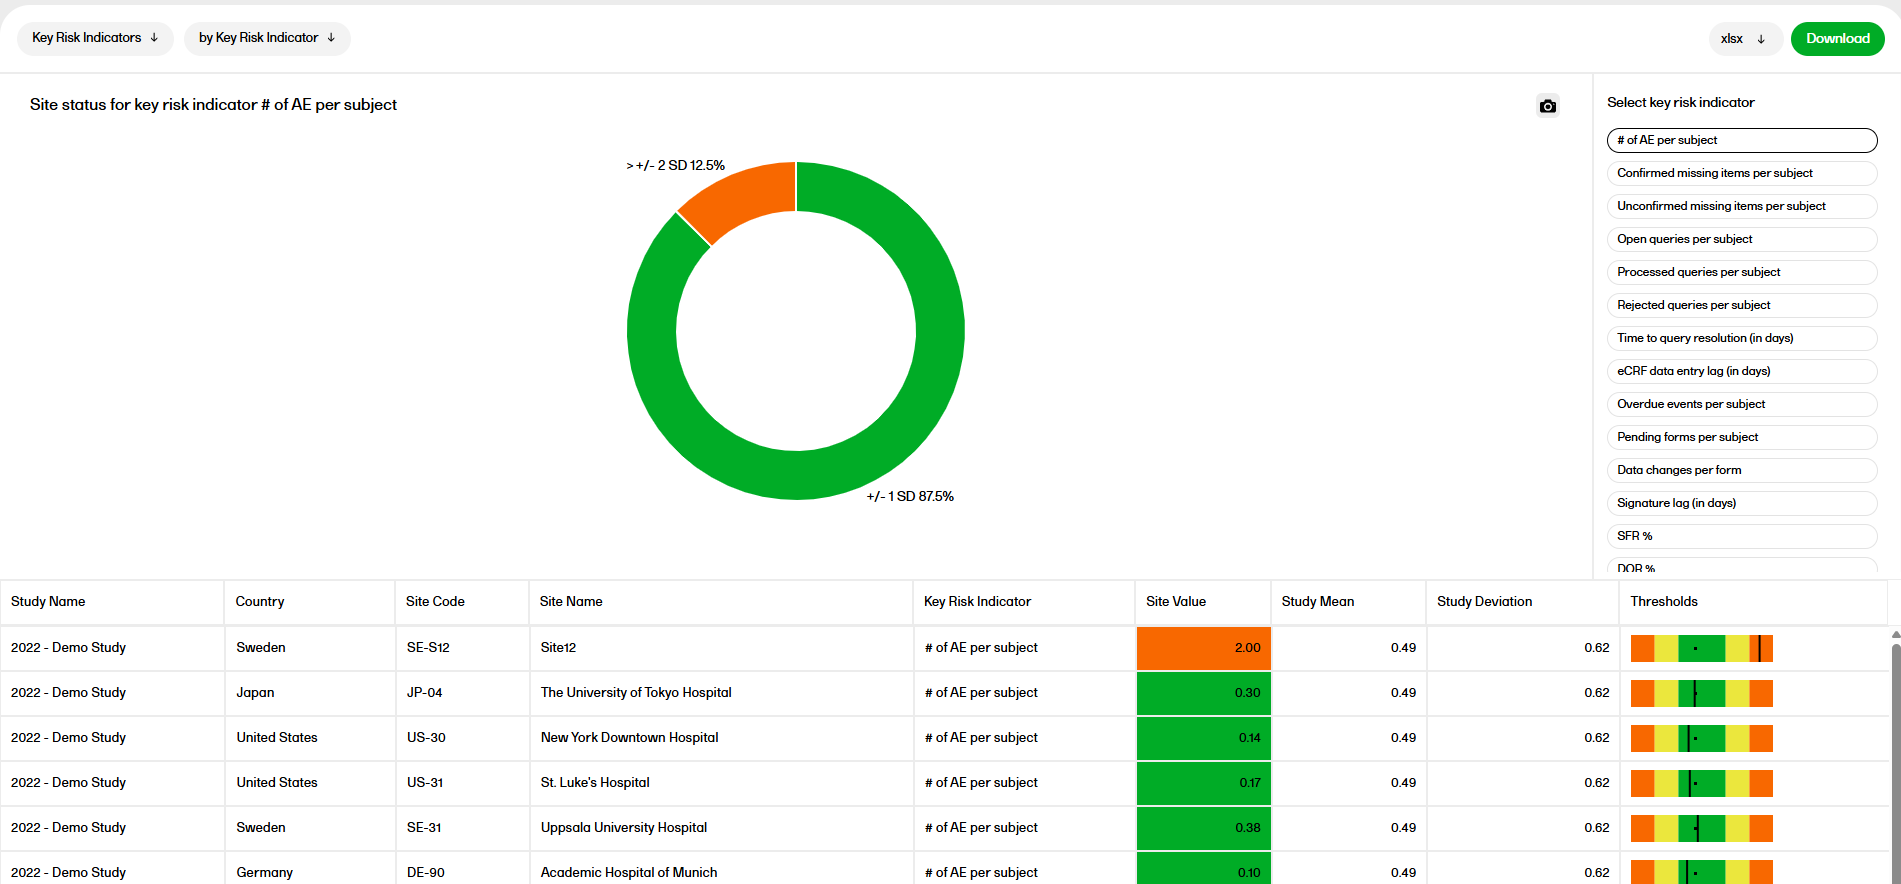Expand the by Key Risk Indicator dropdown
The image size is (1901, 884).
[267, 38]
